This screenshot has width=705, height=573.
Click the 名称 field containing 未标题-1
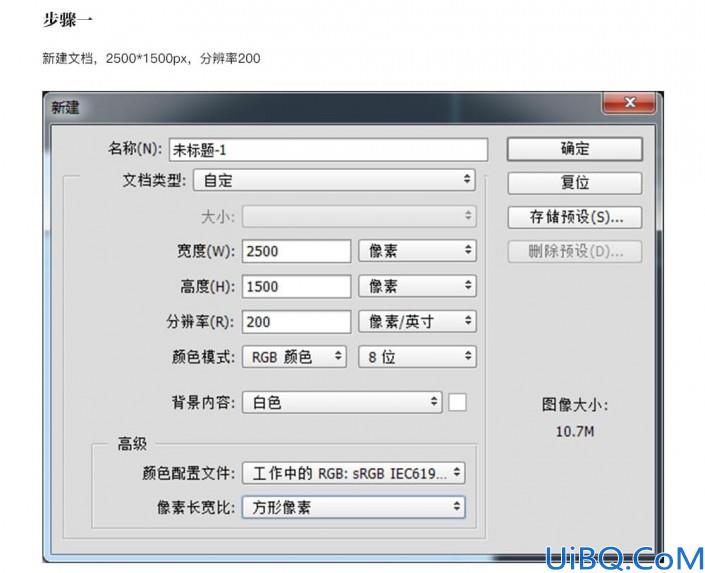328,150
